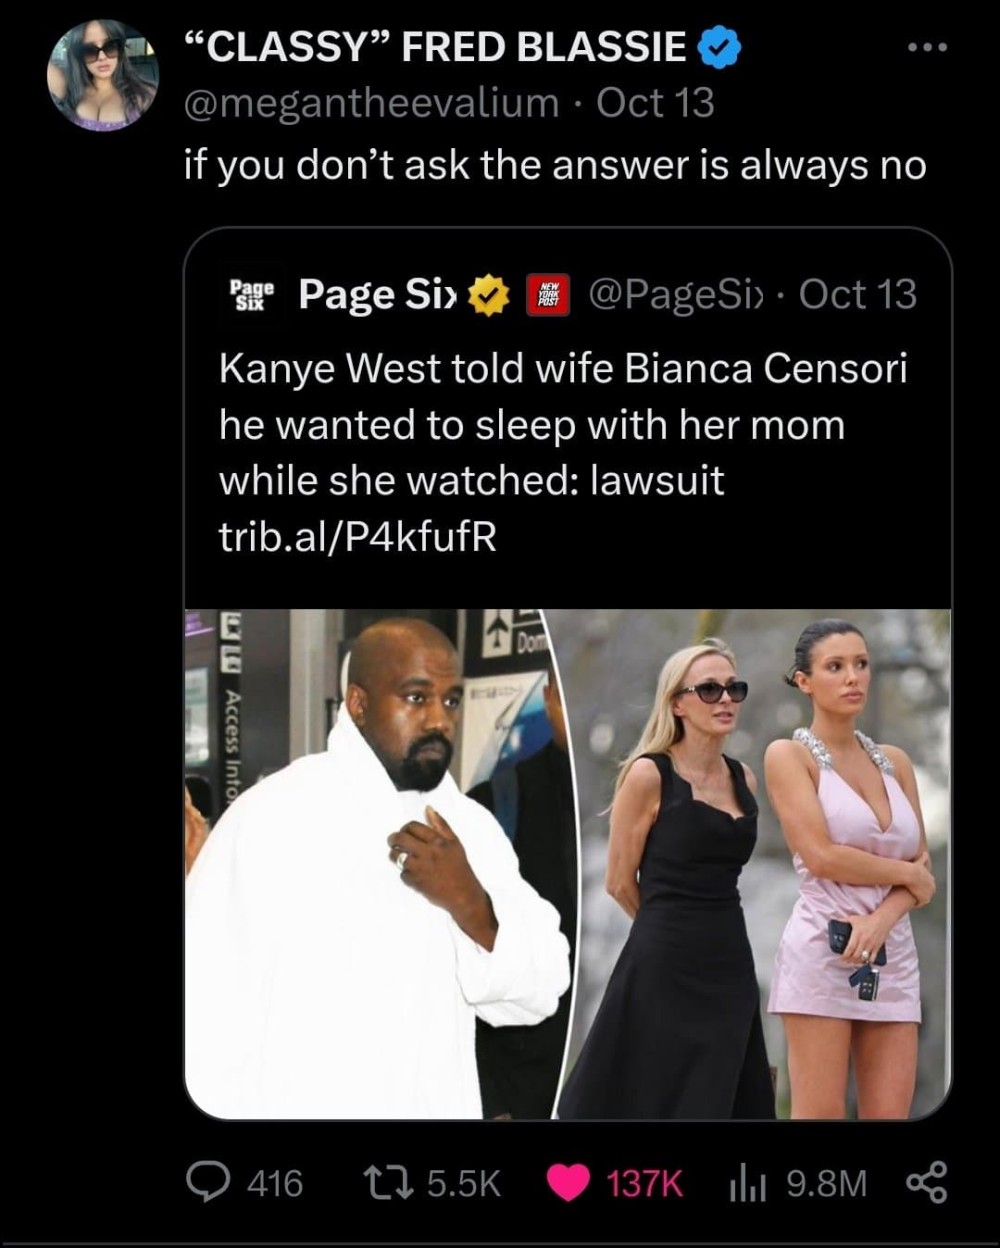Click the reply speech bubble icon
Image resolution: width=1000 pixels, height=1248 pixels.
(x=207, y=1184)
